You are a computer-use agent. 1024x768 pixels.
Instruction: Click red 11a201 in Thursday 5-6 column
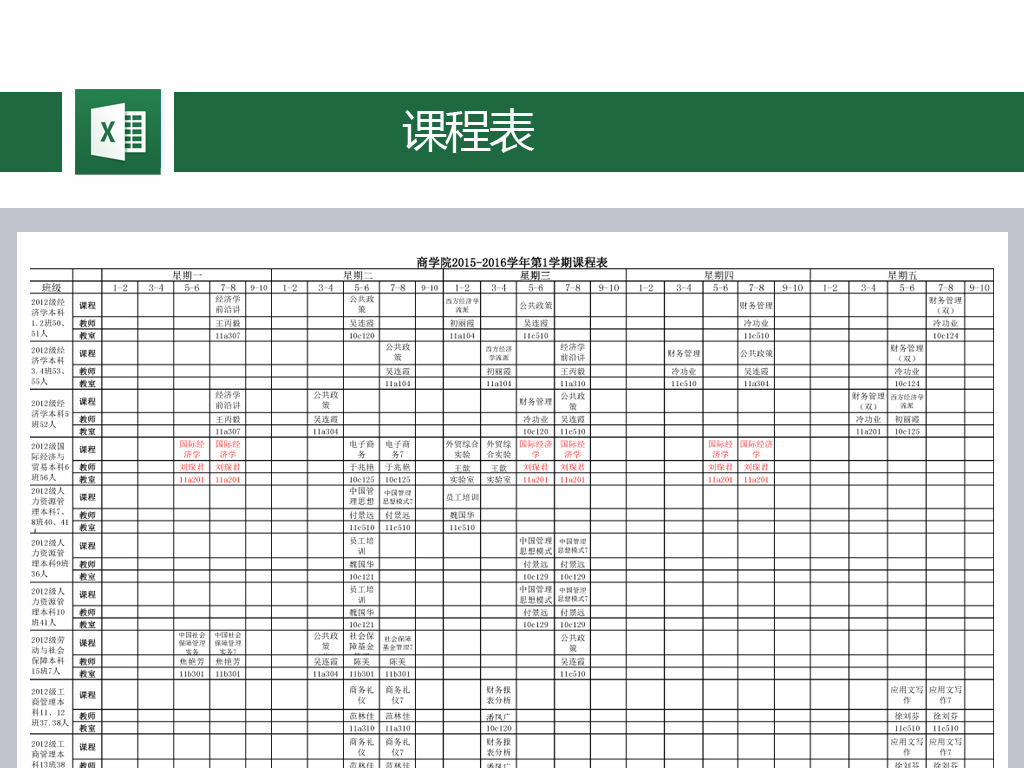point(720,479)
